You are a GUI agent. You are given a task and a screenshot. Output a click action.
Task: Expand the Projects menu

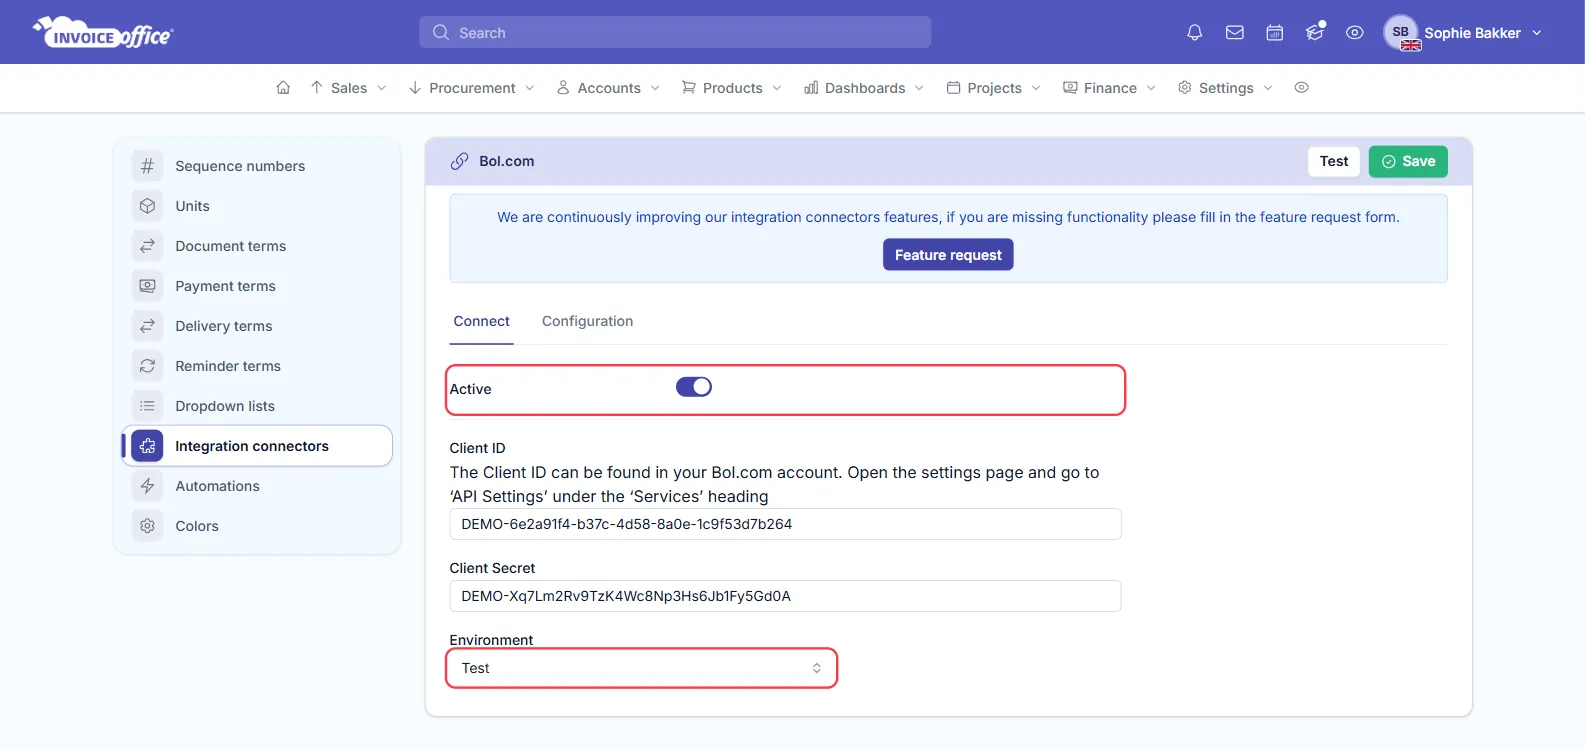pos(994,88)
